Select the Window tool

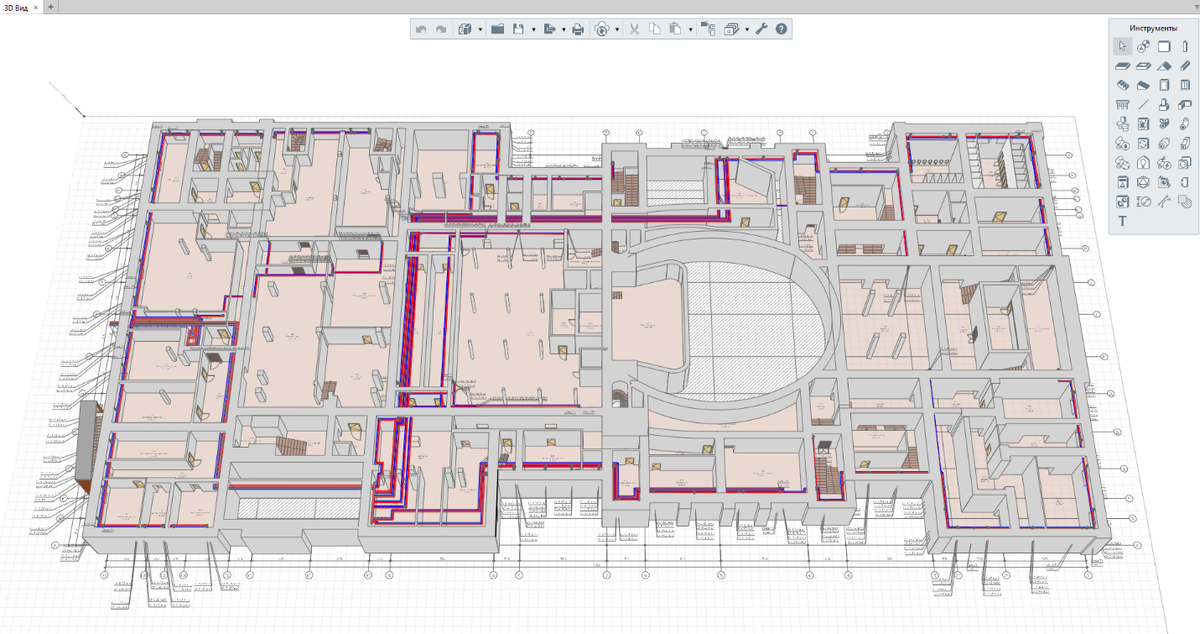point(1185,84)
